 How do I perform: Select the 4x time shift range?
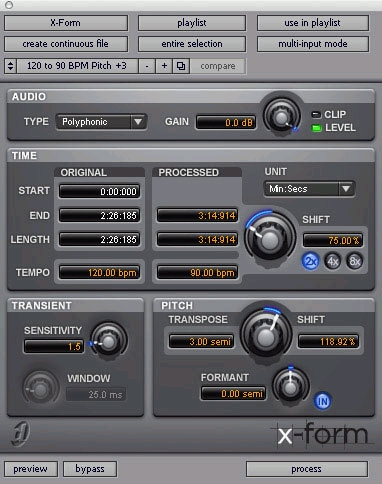333,261
